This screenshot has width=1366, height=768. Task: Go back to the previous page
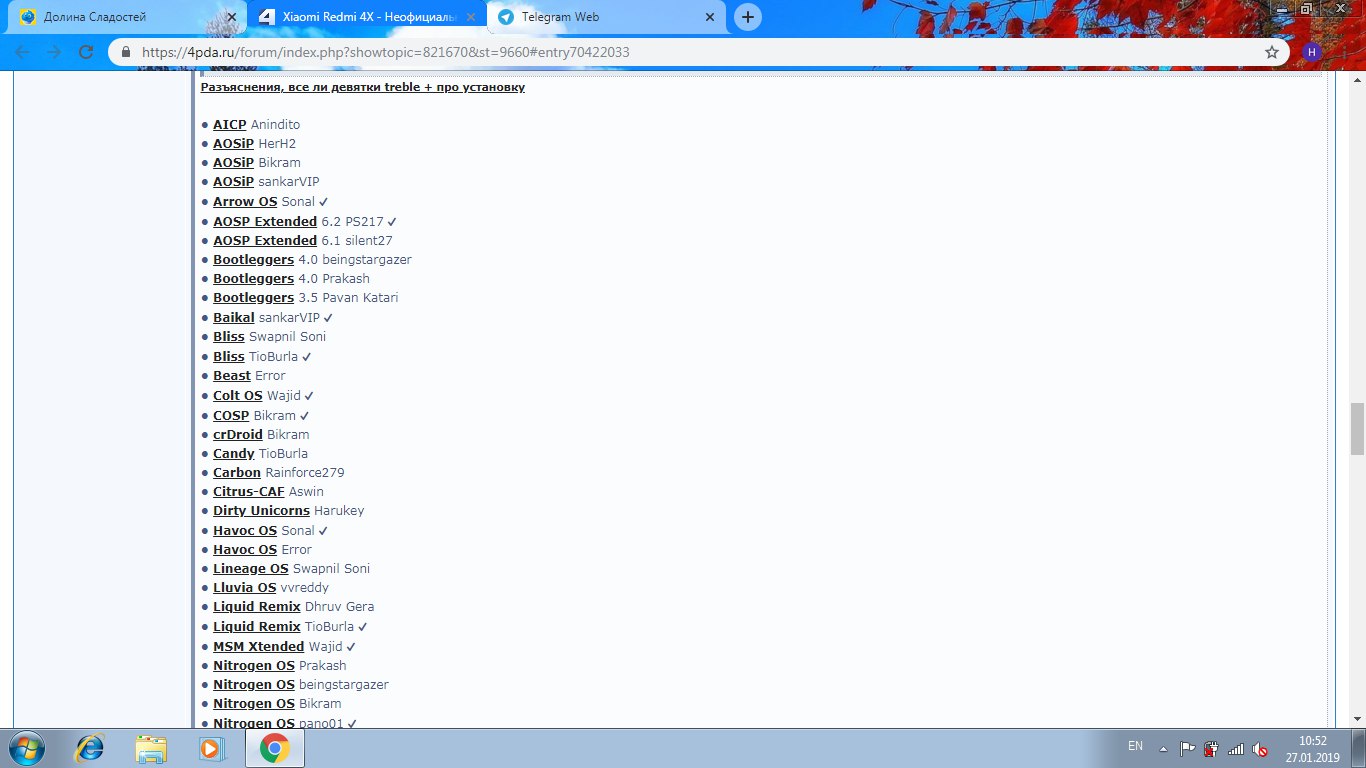click(x=23, y=52)
